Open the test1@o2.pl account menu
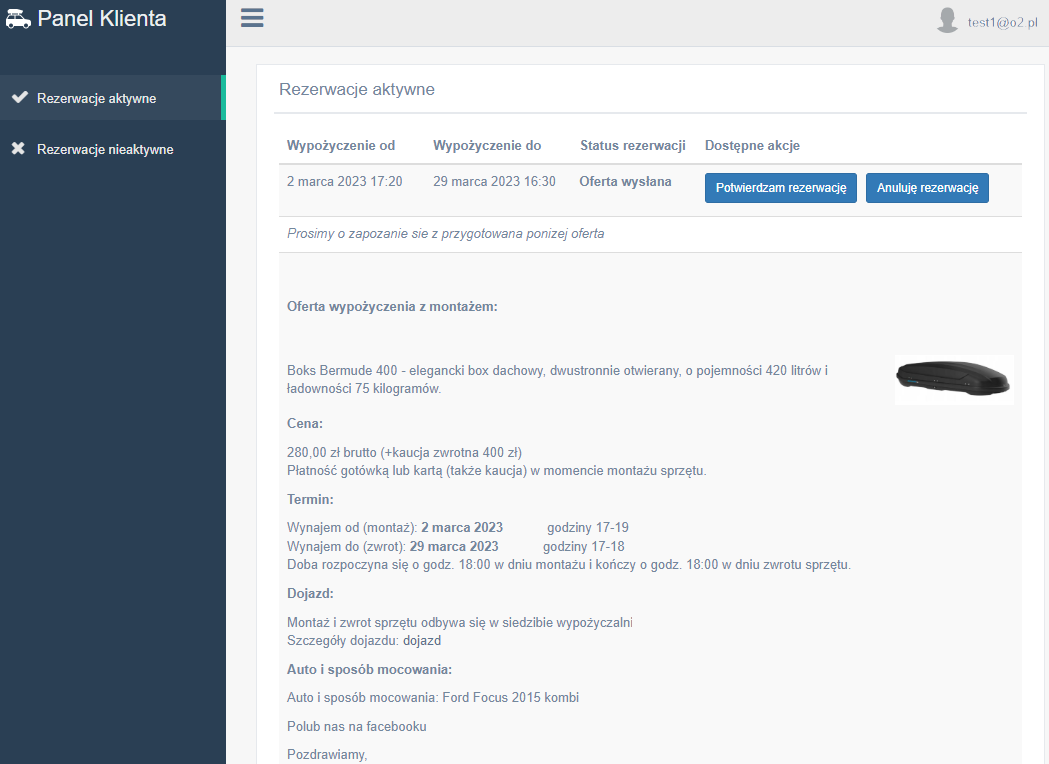 [x=1003, y=22]
